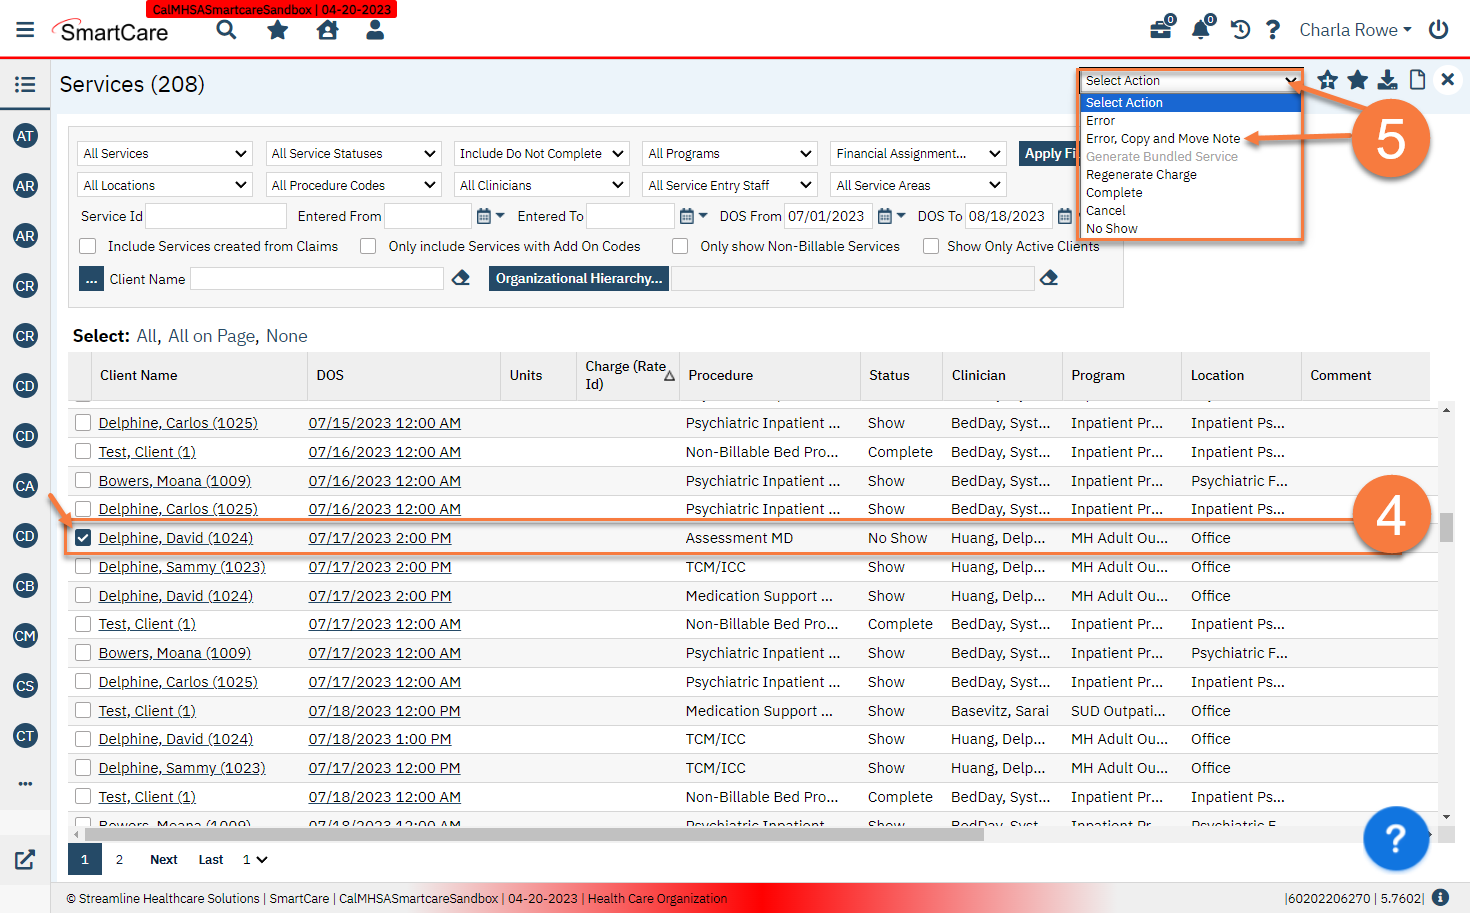Viewport: 1470px width, 913px height.
Task: Export the services list via the download icon
Action: 1387,80
